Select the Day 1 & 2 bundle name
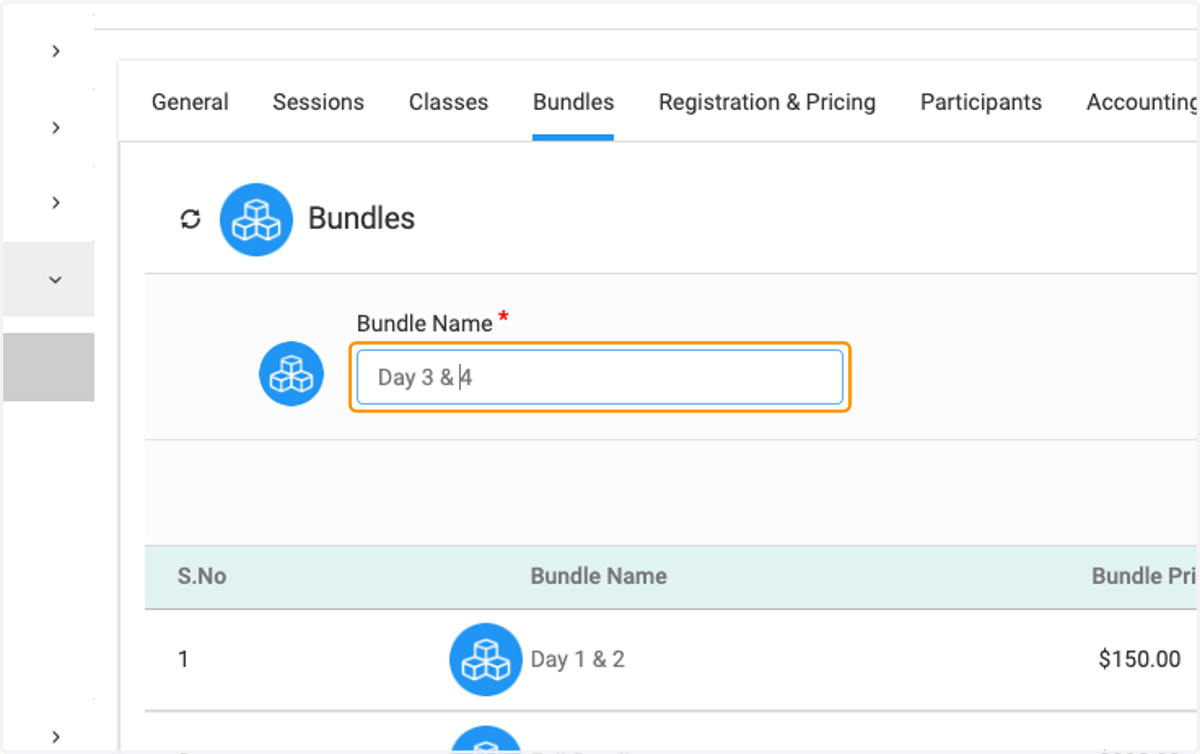Screen dimensions: 1200x754 pos(578,660)
